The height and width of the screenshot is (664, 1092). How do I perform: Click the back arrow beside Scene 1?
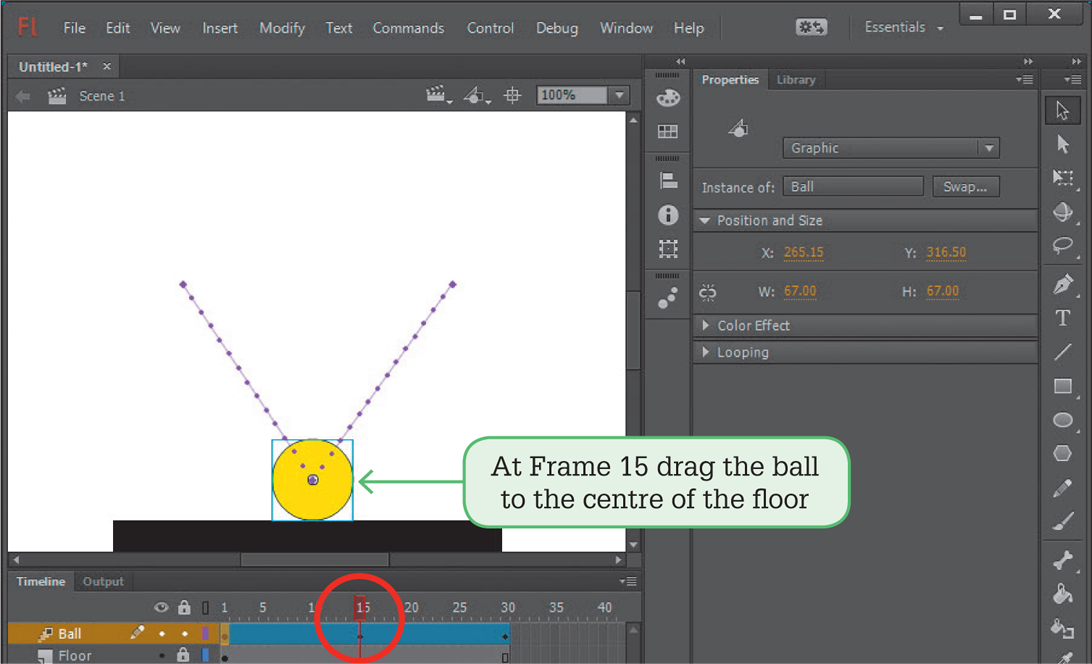tap(23, 96)
